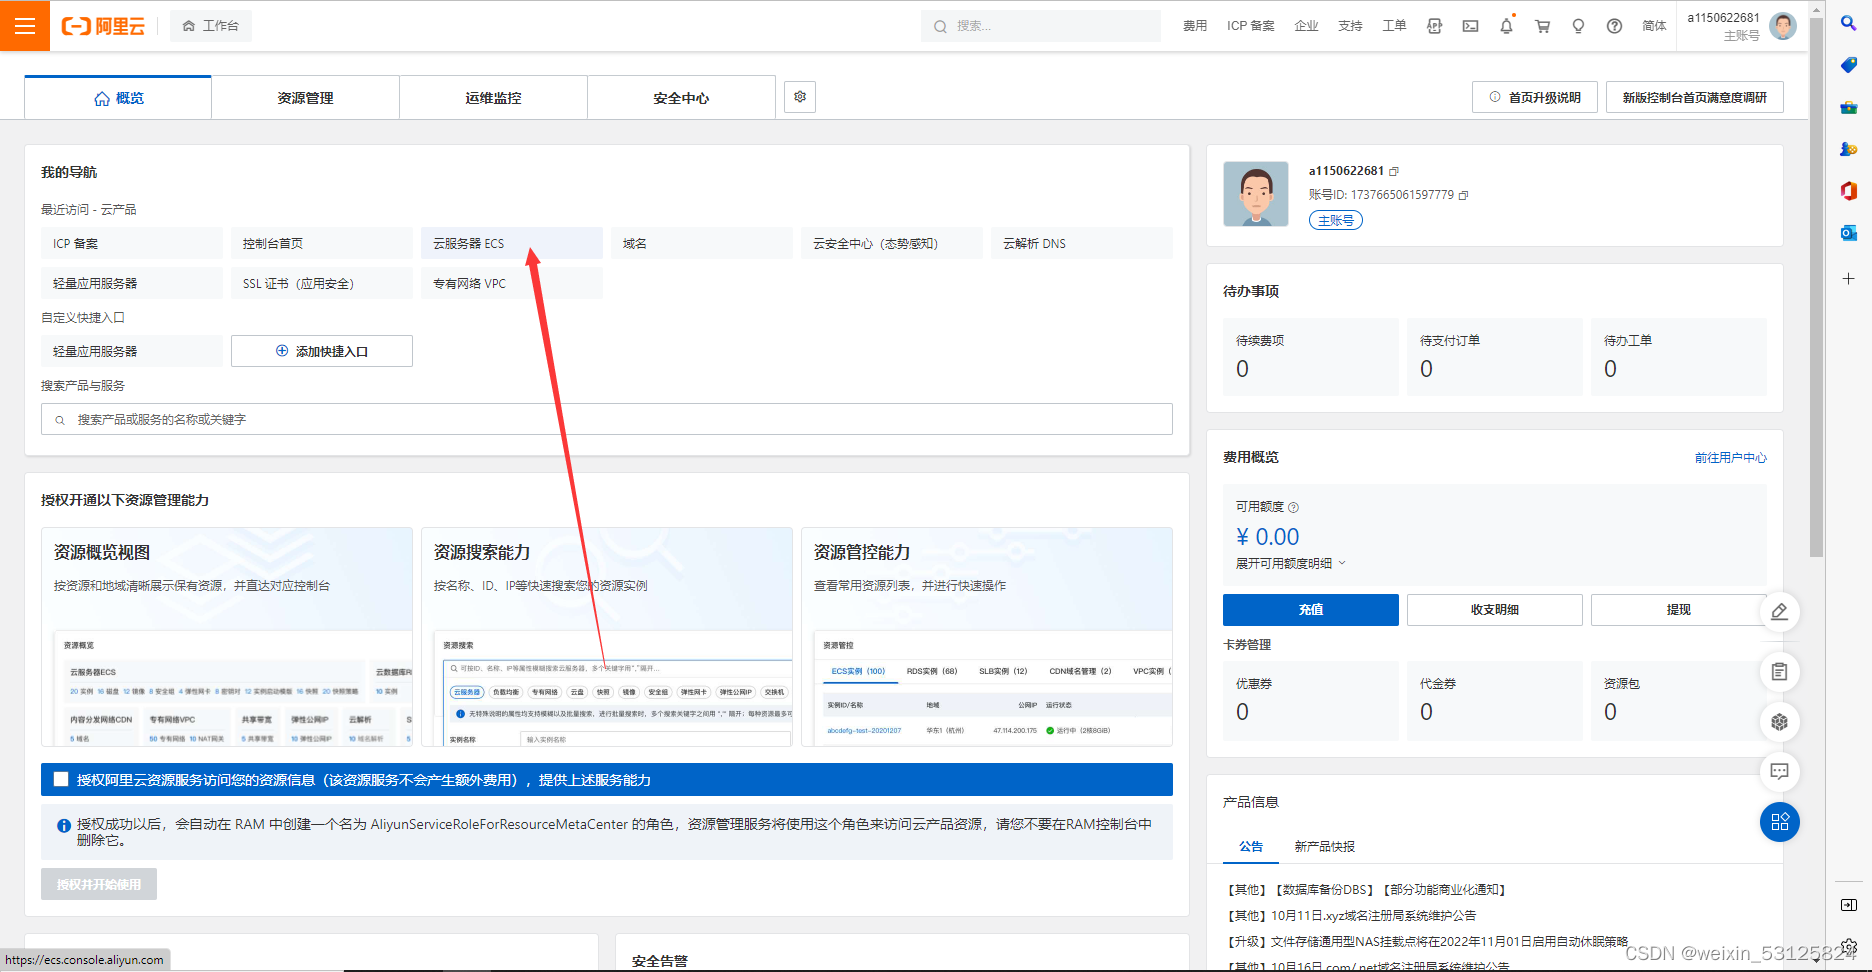Focus the product and service search field
This screenshot has width=1872, height=972.
point(606,419)
